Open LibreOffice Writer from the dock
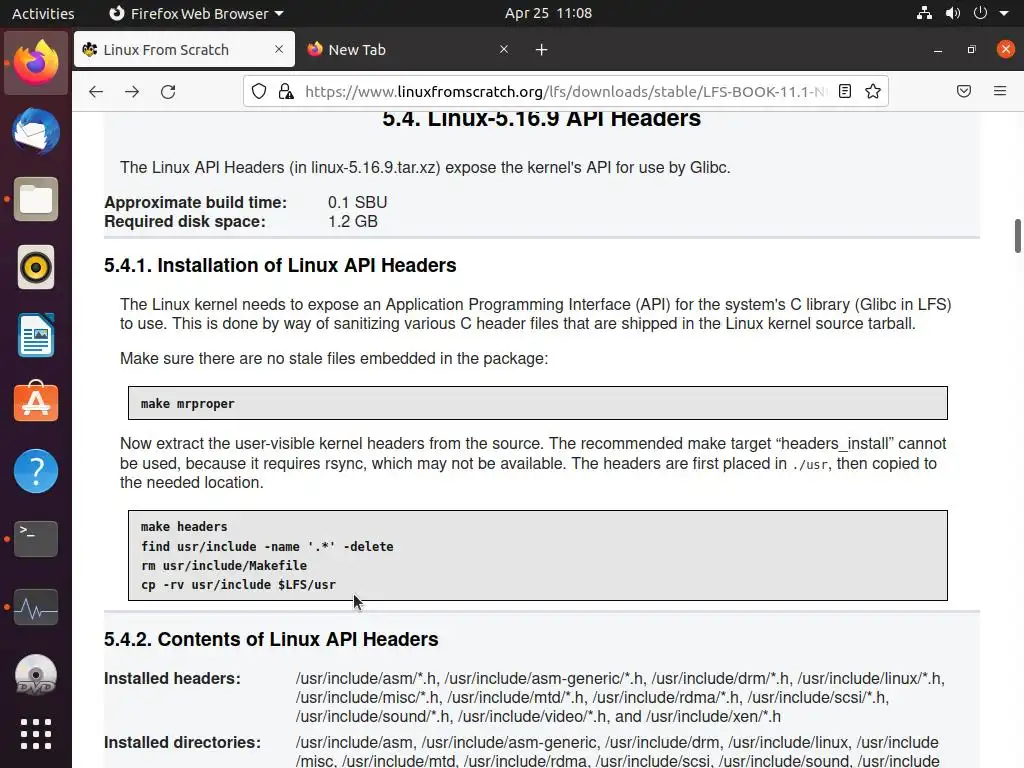The width and height of the screenshot is (1024, 768). pos(36,335)
